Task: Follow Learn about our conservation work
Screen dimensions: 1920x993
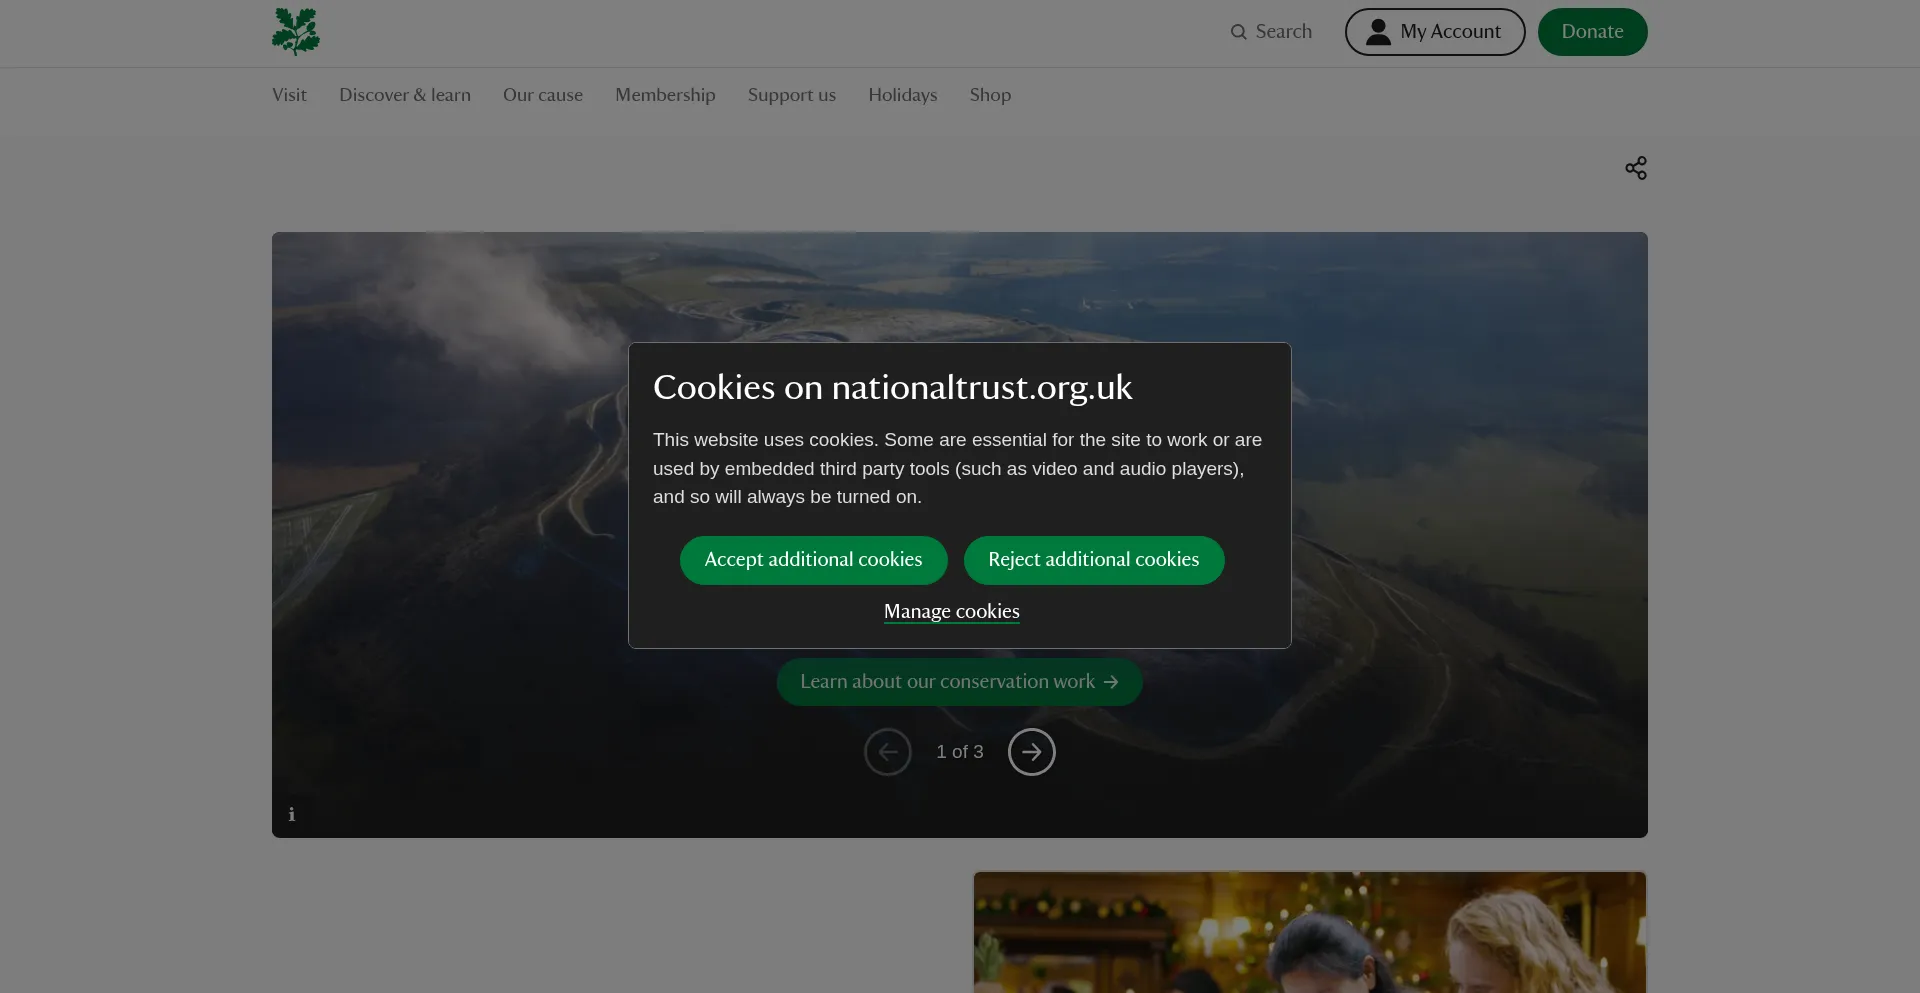Action: 960,682
